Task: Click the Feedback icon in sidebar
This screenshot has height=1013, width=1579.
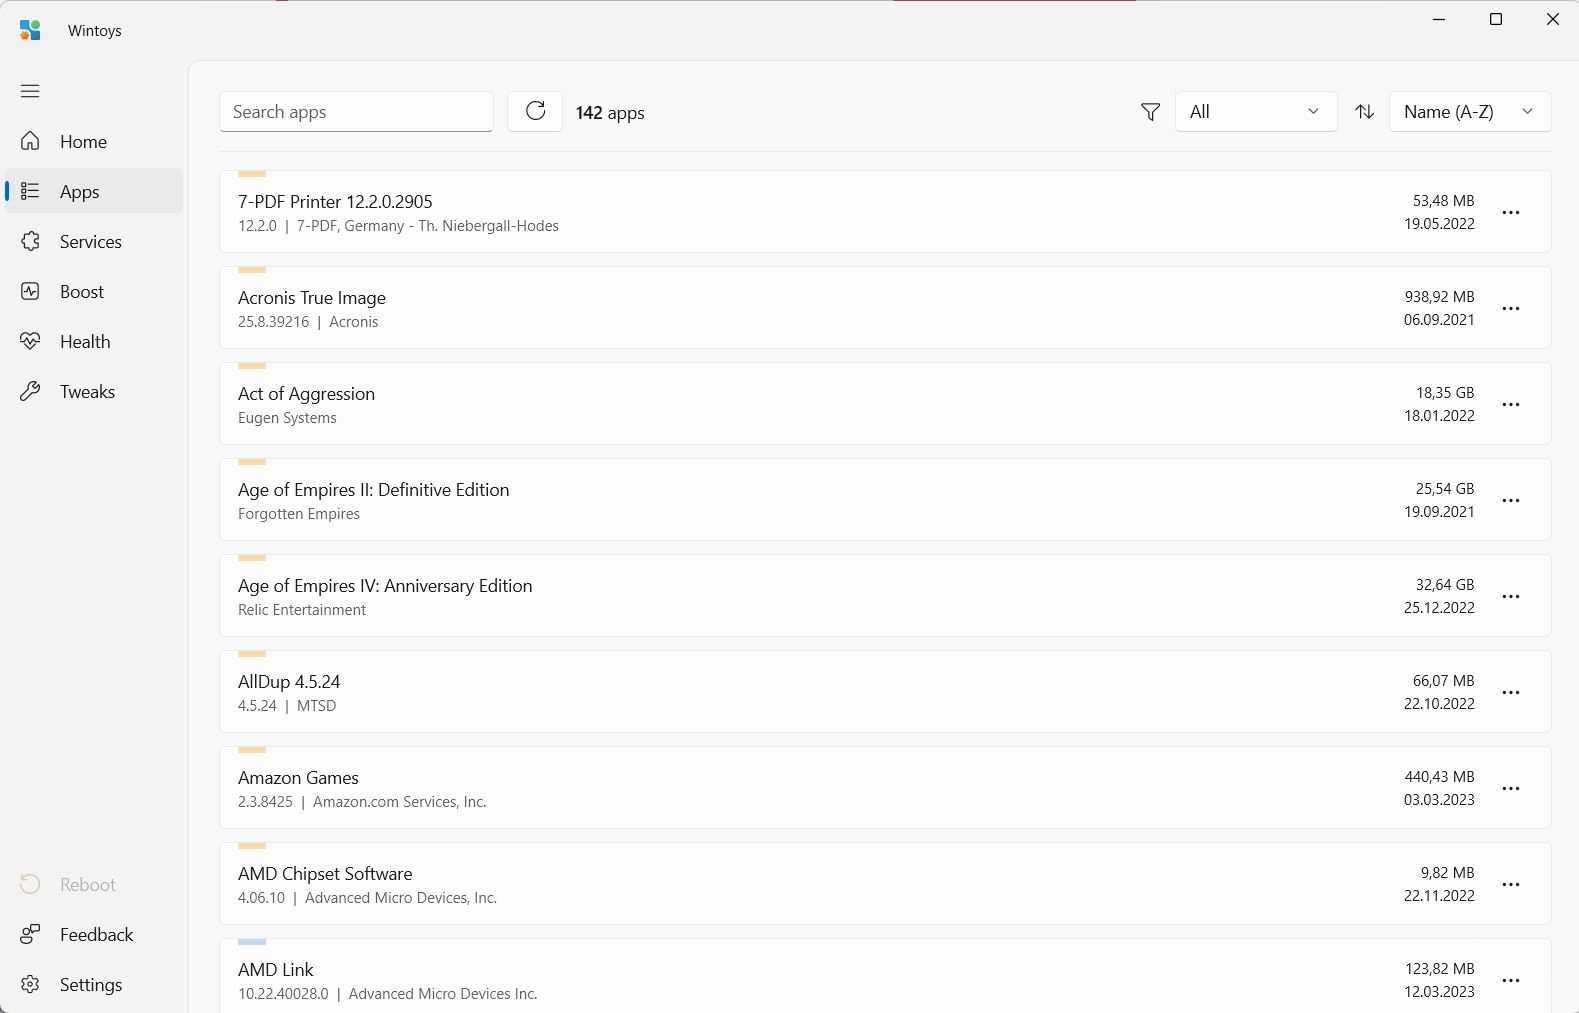Action: 31,934
